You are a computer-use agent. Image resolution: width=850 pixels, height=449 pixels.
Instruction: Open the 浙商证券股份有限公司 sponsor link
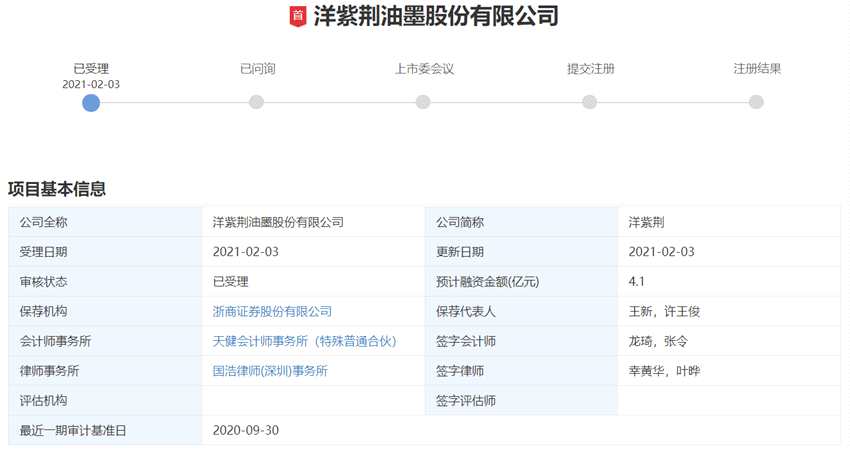(272, 311)
